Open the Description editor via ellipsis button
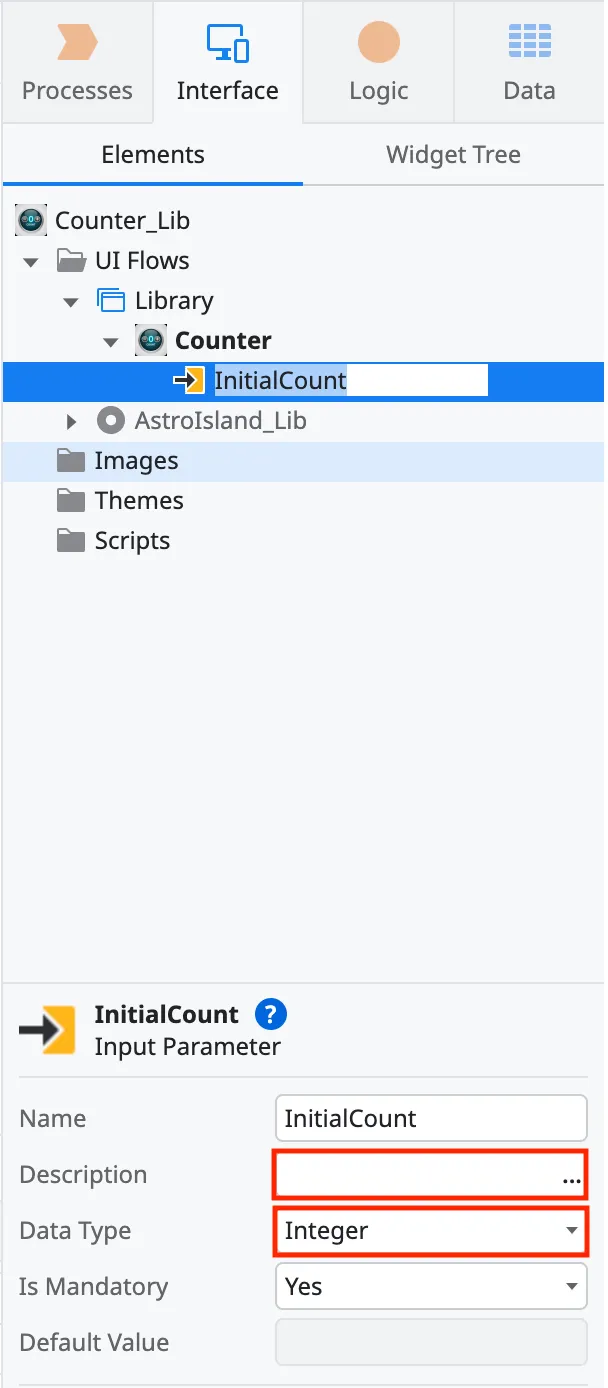 pos(571,1180)
